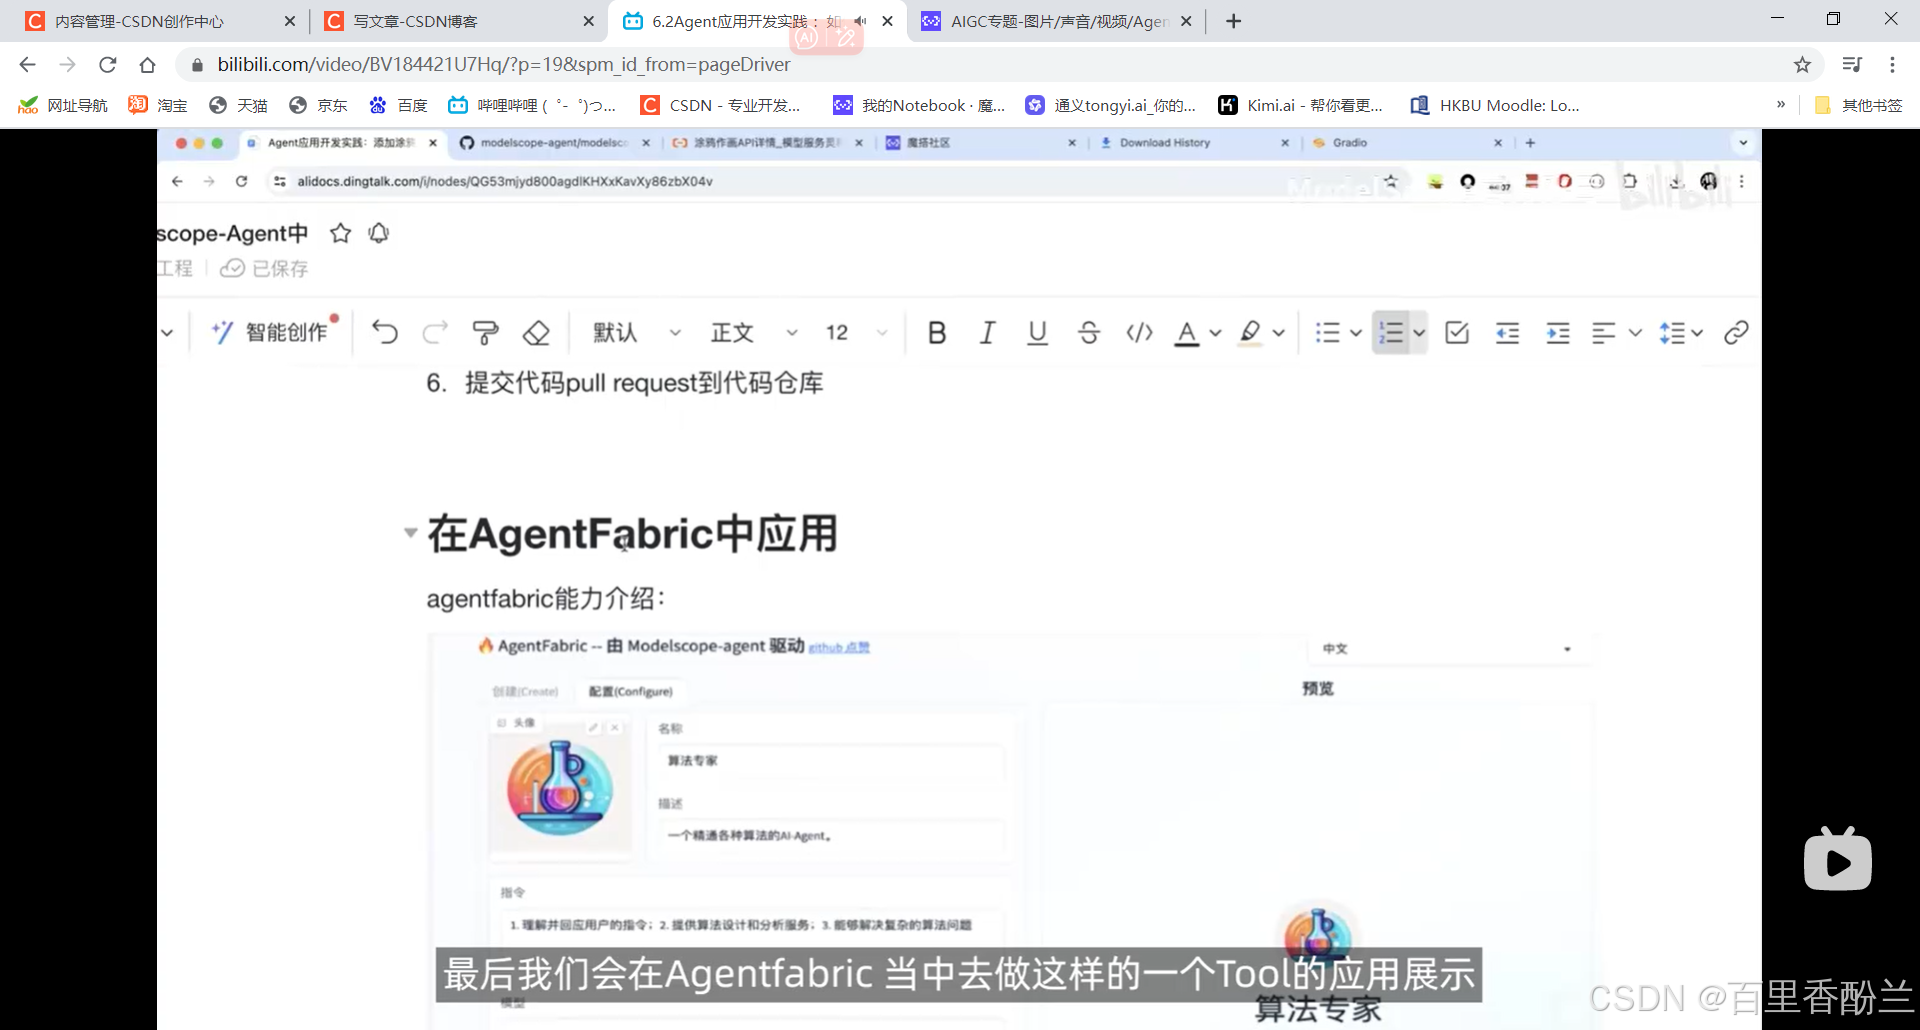
Task: Star the document title
Action: point(341,233)
